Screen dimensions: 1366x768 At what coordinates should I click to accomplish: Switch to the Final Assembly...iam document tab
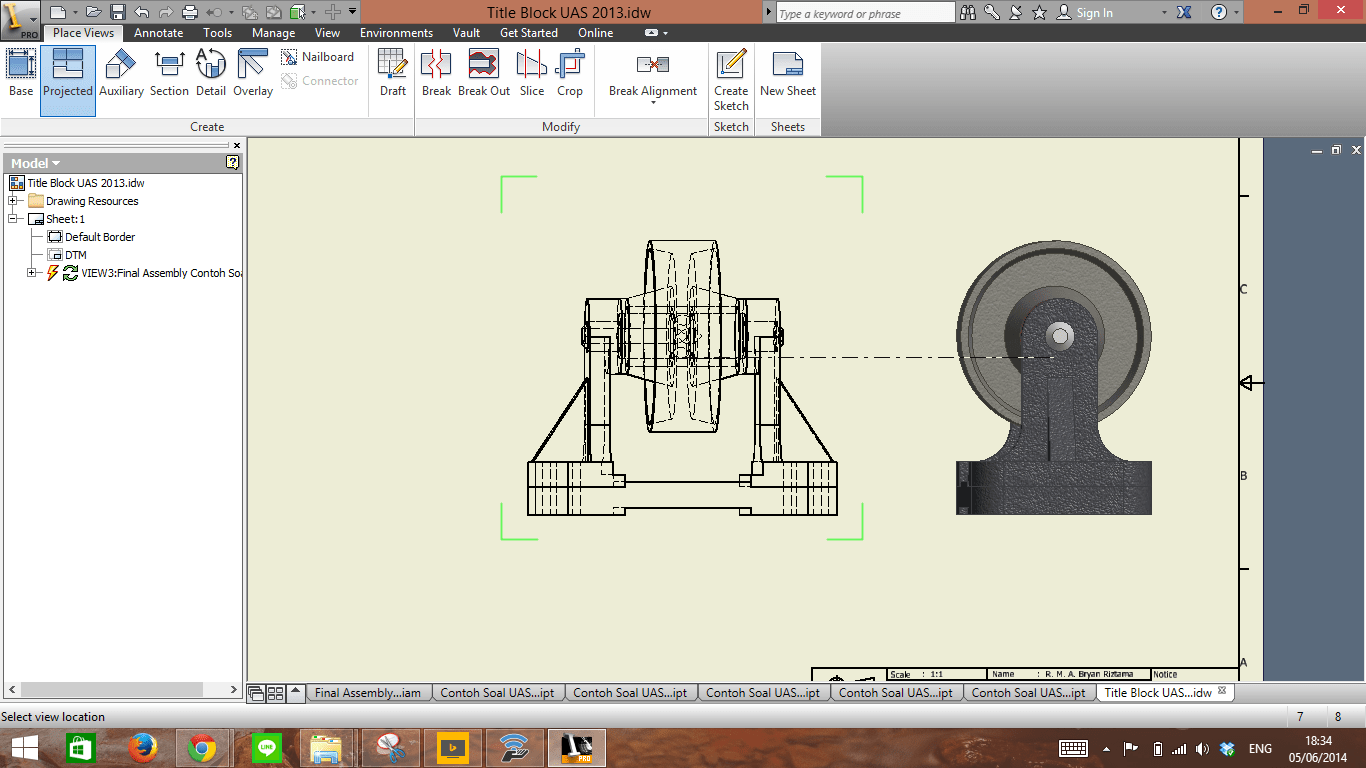pos(370,691)
